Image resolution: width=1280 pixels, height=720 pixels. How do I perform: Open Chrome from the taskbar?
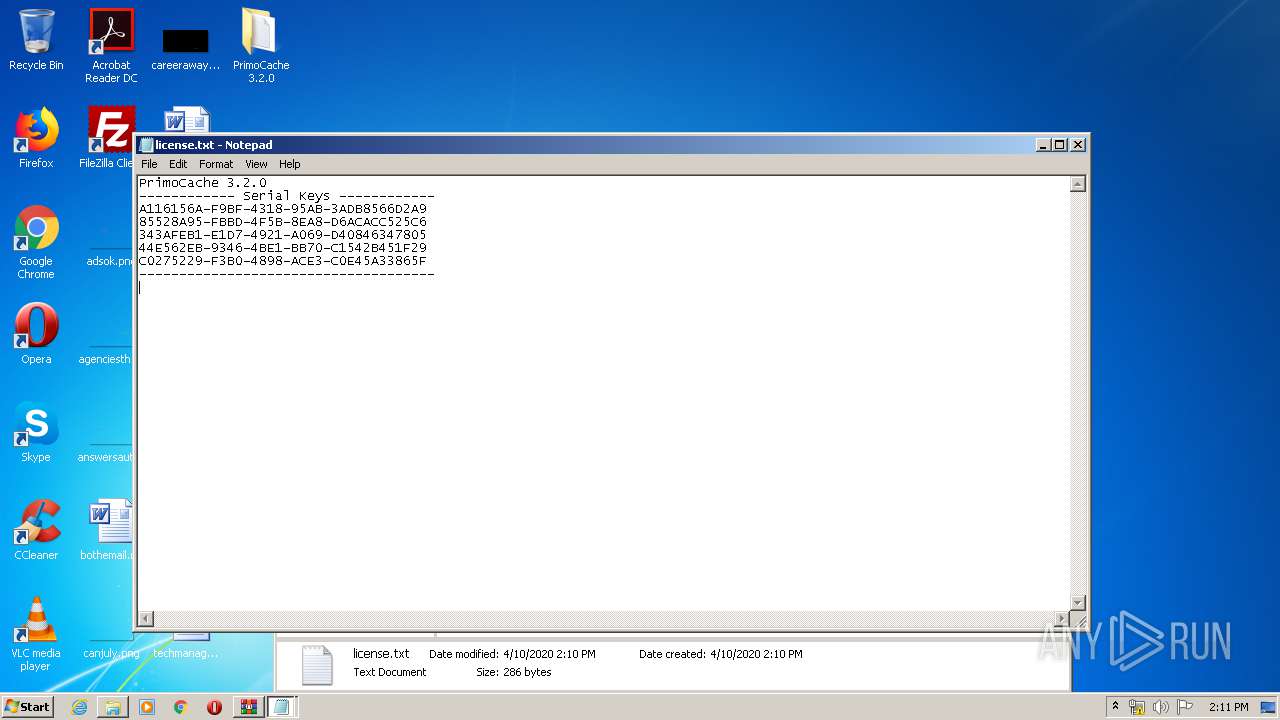click(x=181, y=707)
